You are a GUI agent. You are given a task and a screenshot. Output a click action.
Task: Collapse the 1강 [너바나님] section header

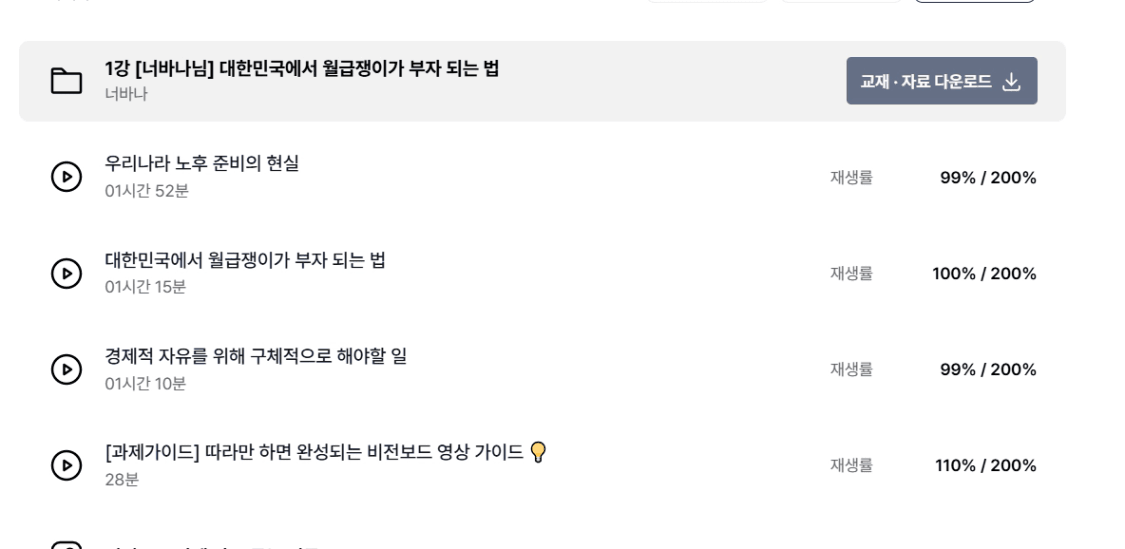pos(302,69)
